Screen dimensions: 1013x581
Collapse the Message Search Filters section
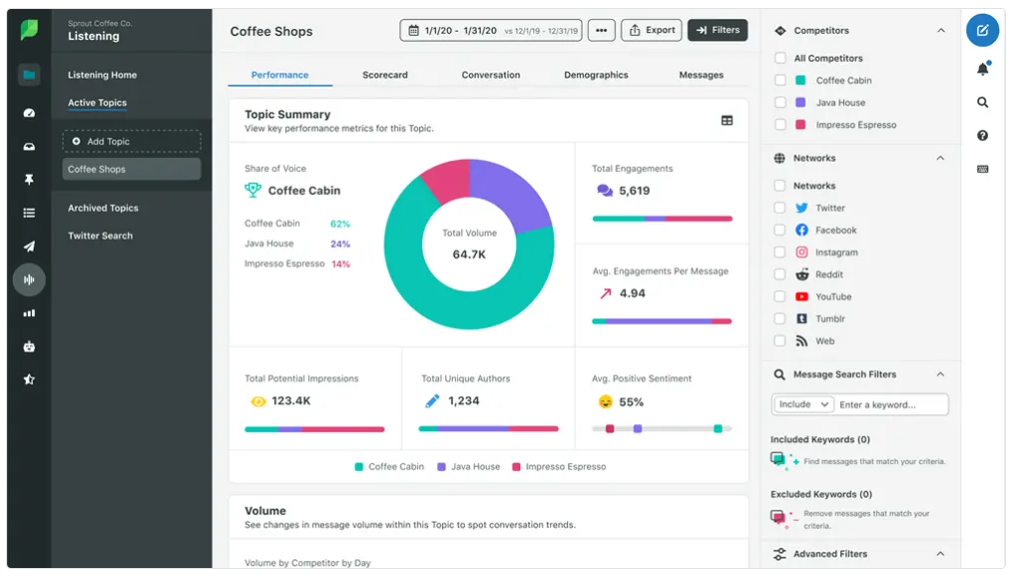click(940, 374)
